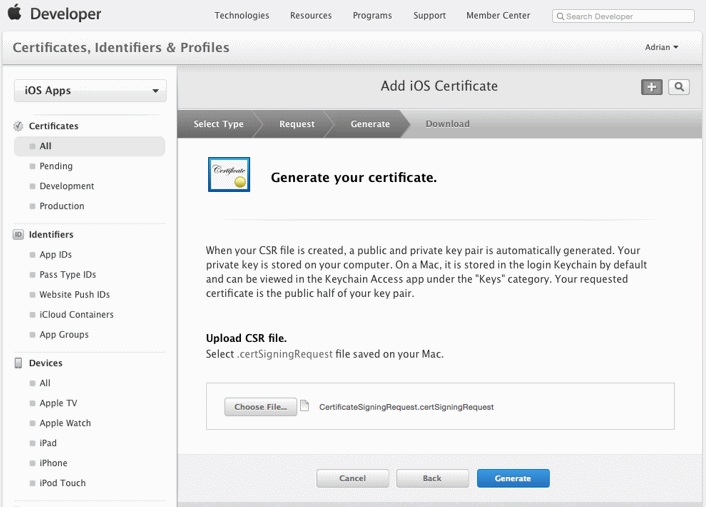Image resolution: width=706 pixels, height=507 pixels.
Task: Select iPhone devices
Action: [53, 463]
